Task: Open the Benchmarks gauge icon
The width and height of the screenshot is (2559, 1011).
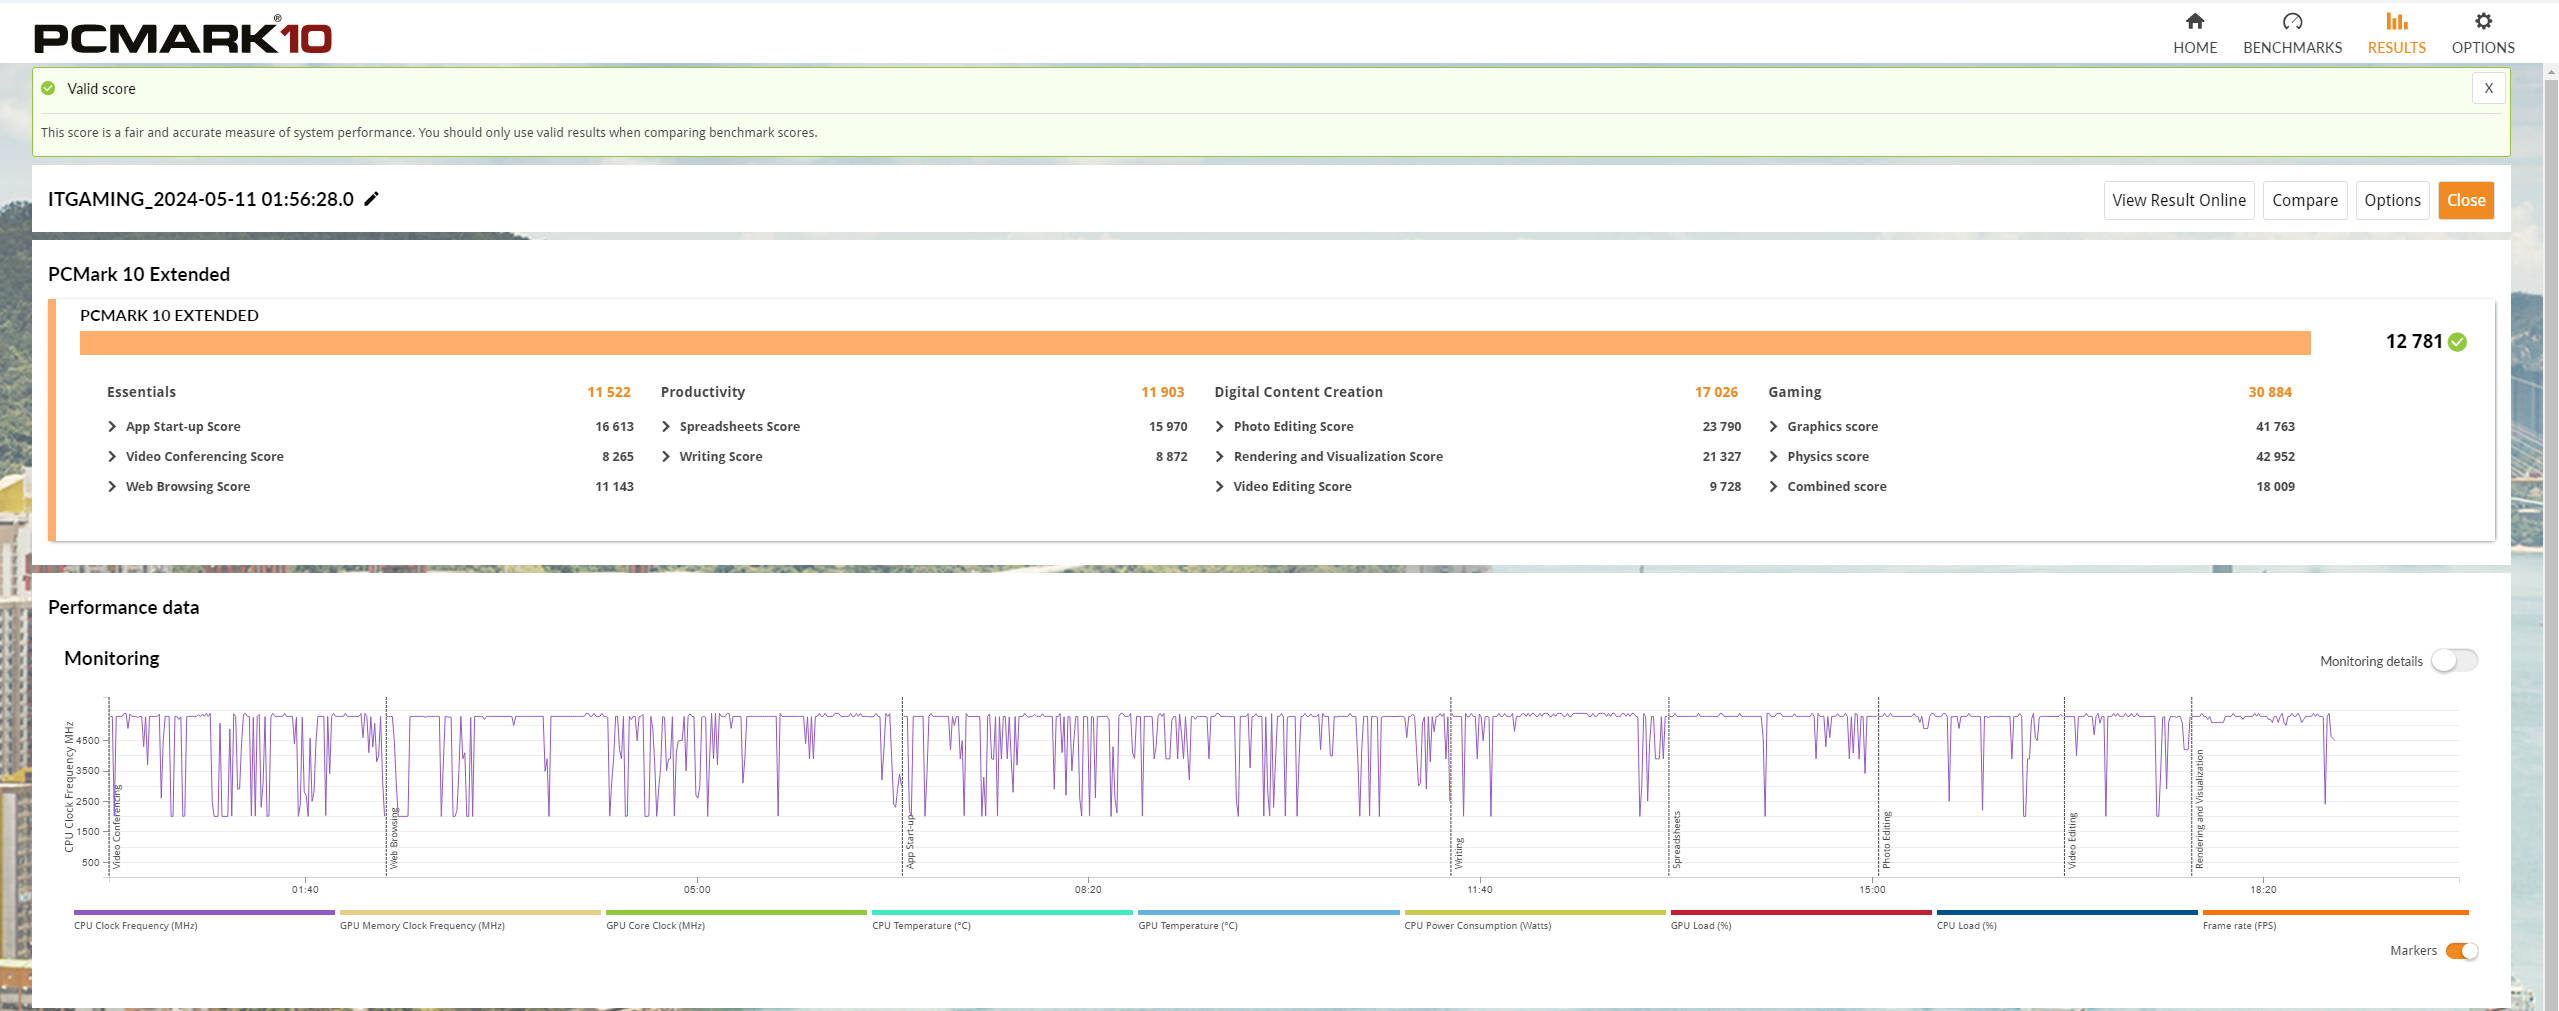Action: tap(2292, 21)
